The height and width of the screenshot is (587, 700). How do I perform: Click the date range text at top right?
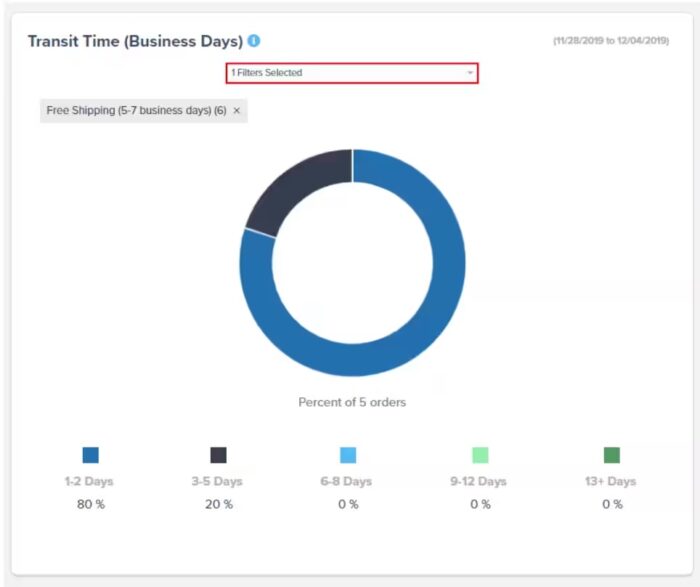tap(611, 41)
